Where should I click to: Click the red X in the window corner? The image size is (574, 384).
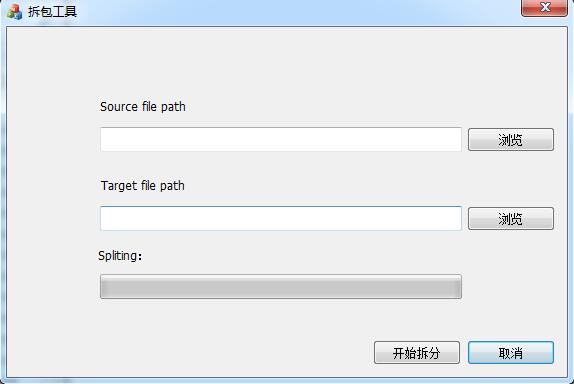(x=544, y=8)
